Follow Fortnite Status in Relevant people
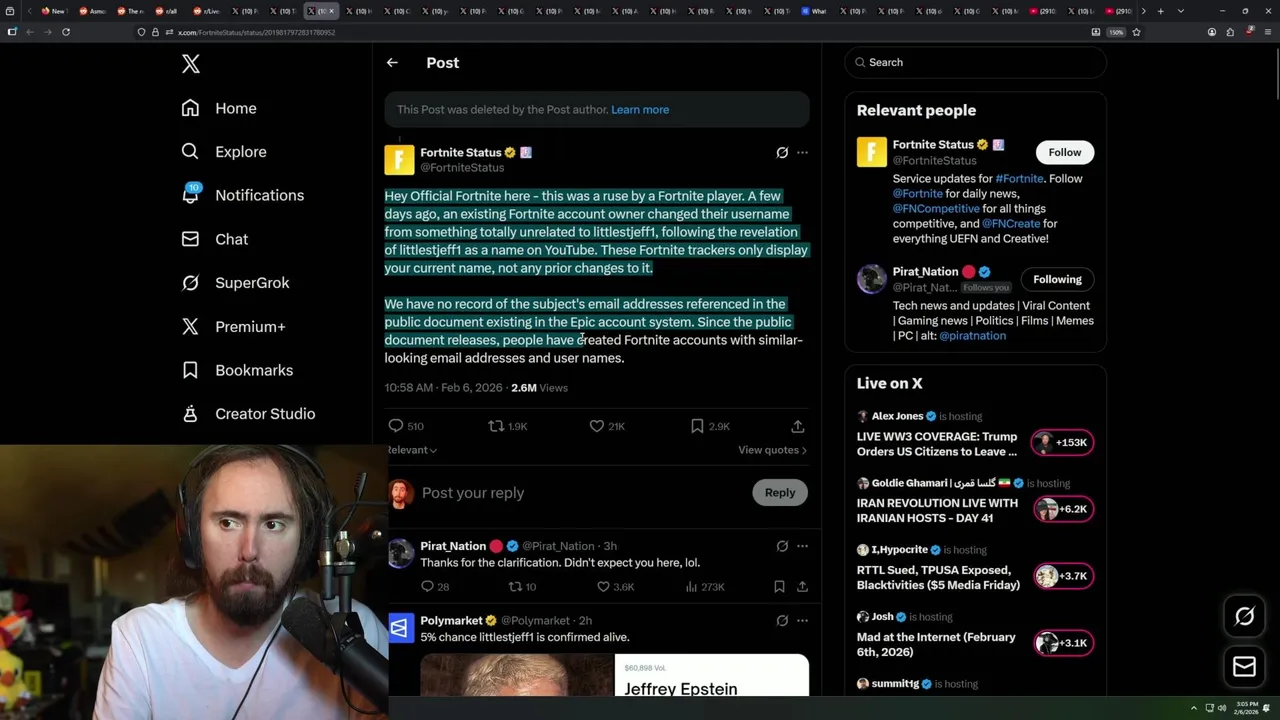Image resolution: width=1280 pixels, height=720 pixels. [x=1064, y=152]
